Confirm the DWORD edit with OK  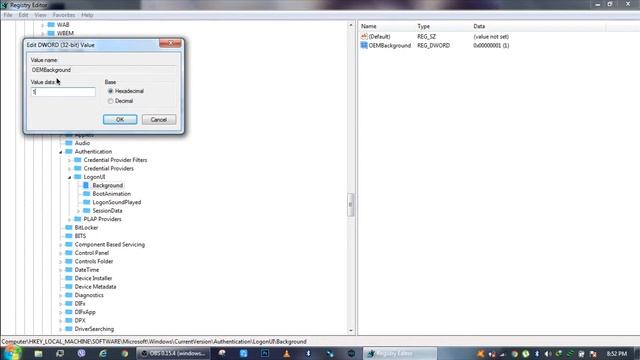[120, 120]
